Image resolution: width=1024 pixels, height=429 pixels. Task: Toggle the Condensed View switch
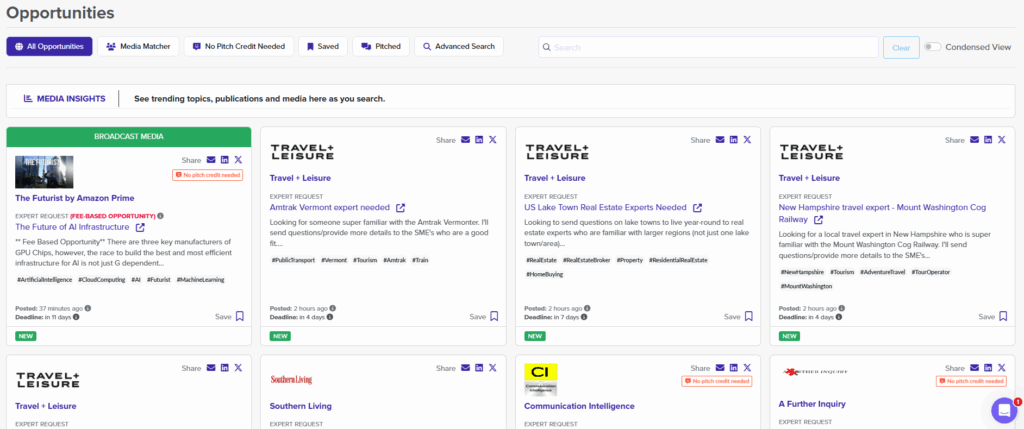point(932,47)
